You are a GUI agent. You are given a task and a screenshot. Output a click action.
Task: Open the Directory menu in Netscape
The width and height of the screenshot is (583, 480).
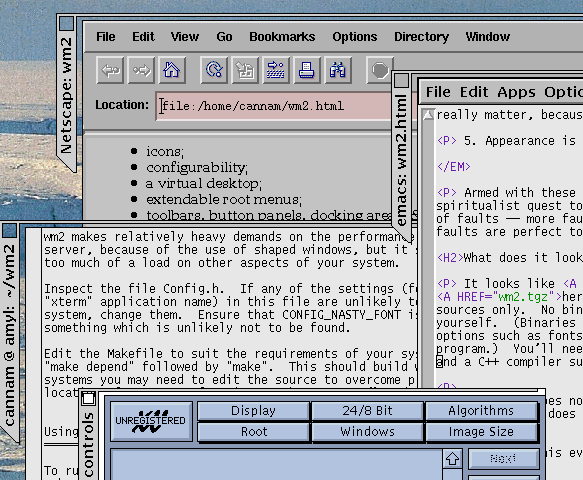click(421, 37)
